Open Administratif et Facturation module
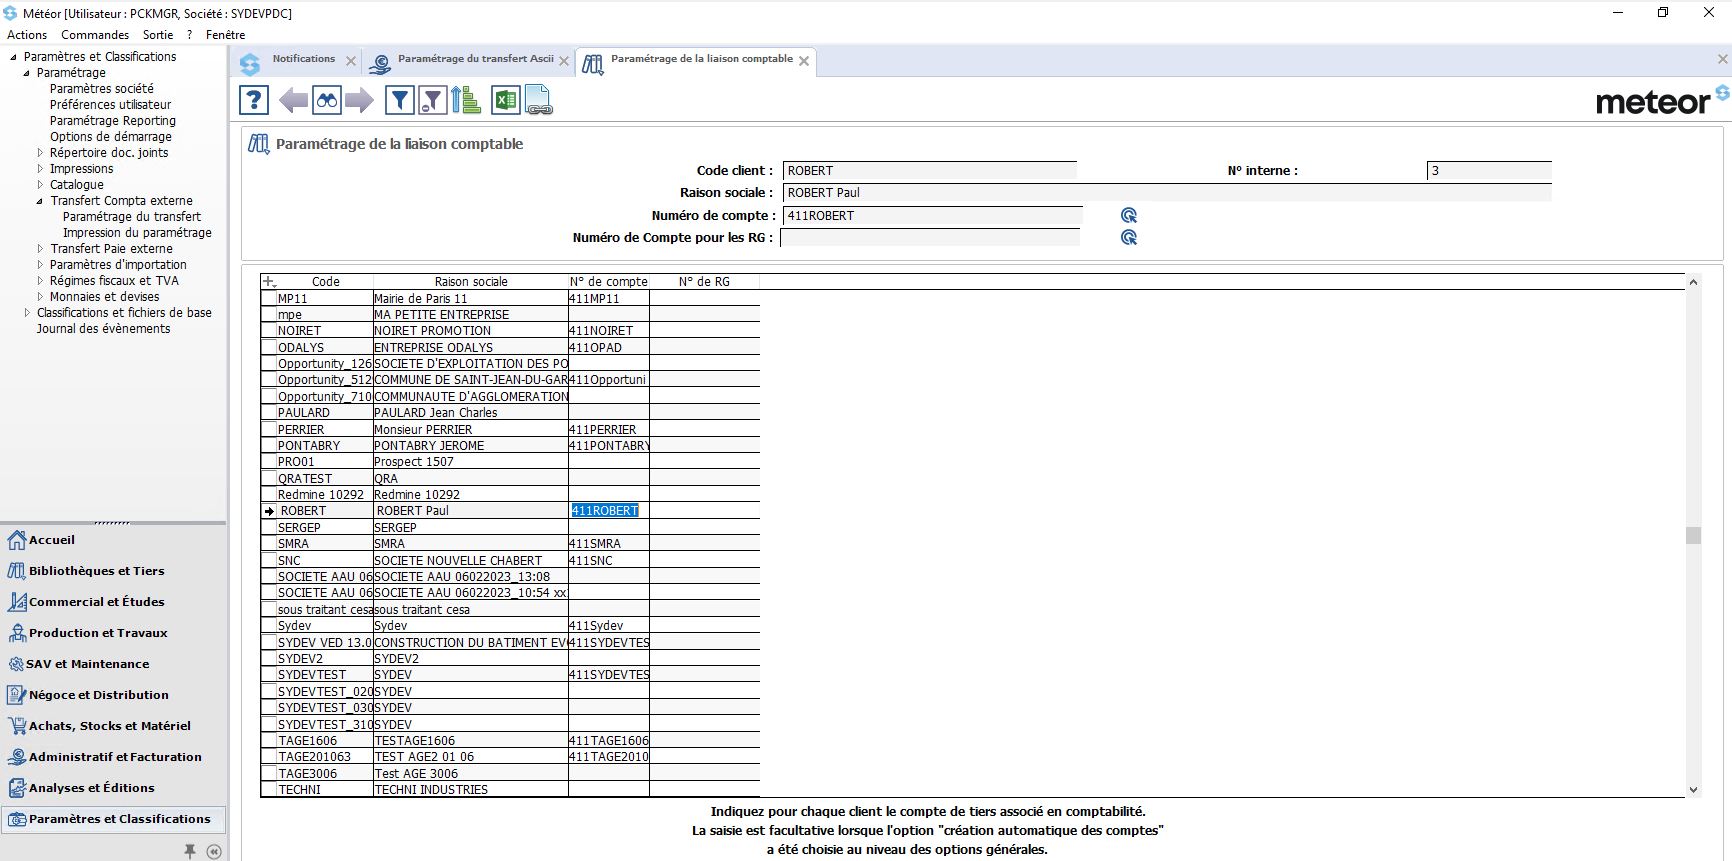 pyautogui.click(x=113, y=757)
